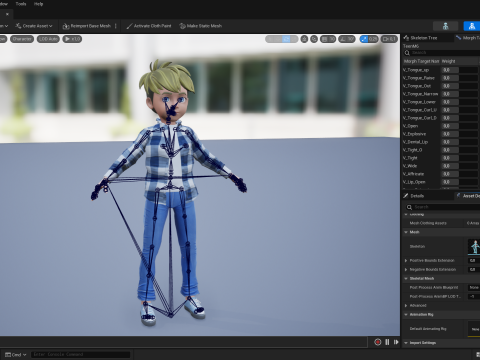Select the V_Tongue_Out morph target row
Image resolution: width=480 pixels, height=360 pixels.
[x=441, y=86]
